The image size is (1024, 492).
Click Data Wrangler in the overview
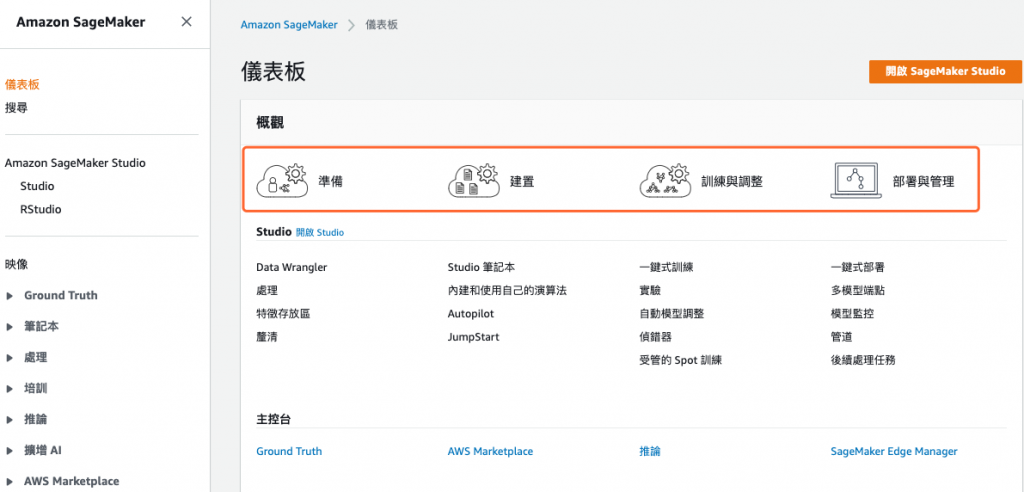point(291,267)
